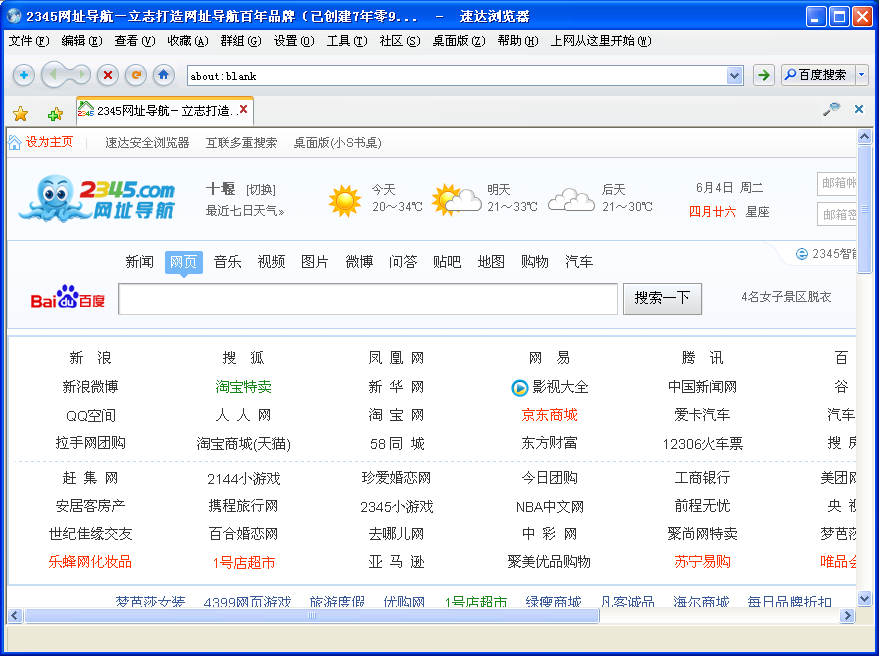Go to the browser home page icon
This screenshot has height=656, width=879.
tap(164, 75)
